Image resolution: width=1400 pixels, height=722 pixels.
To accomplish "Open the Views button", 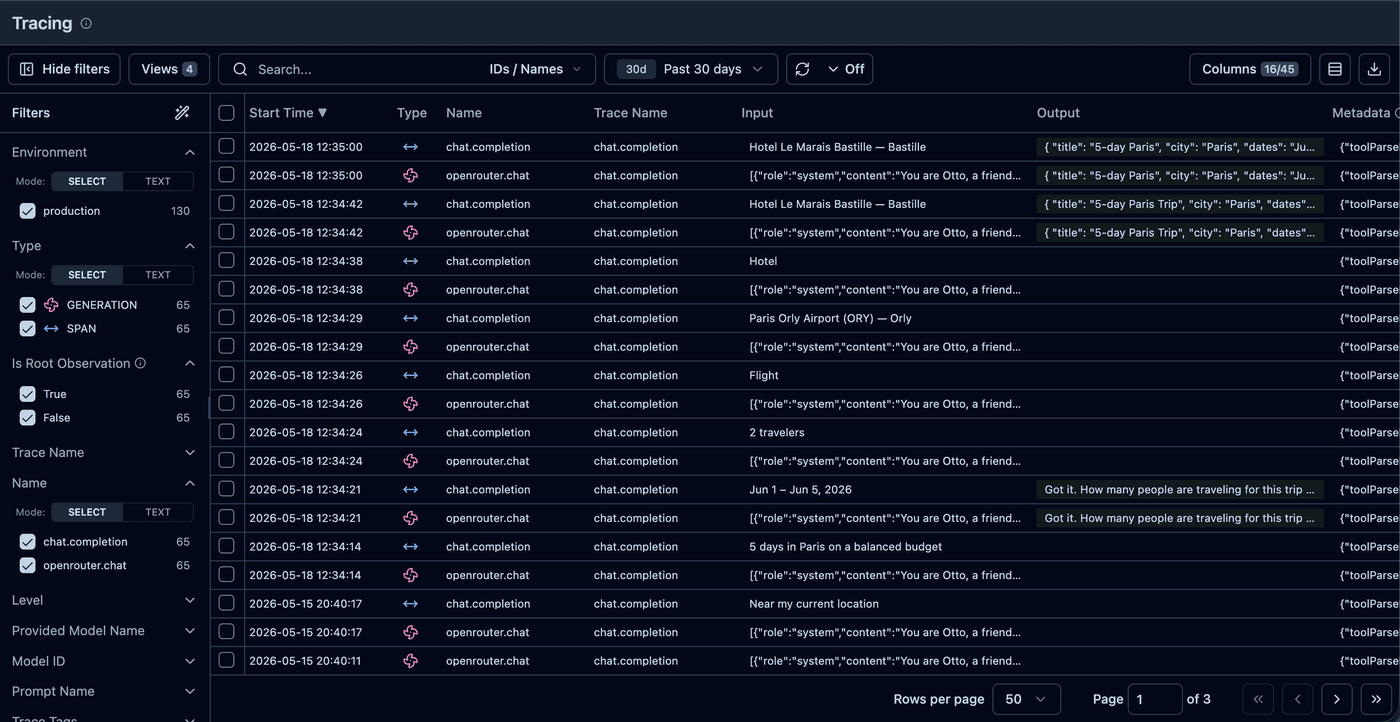I will pos(169,69).
